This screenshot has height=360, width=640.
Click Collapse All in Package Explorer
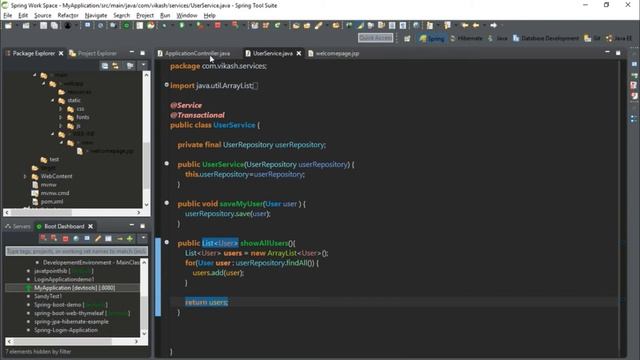click(105, 66)
